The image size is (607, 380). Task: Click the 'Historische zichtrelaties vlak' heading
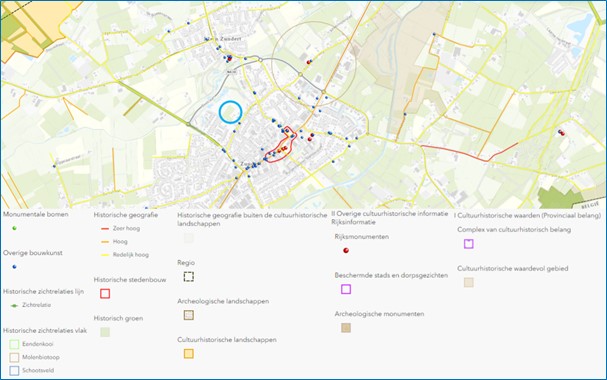coord(45,330)
